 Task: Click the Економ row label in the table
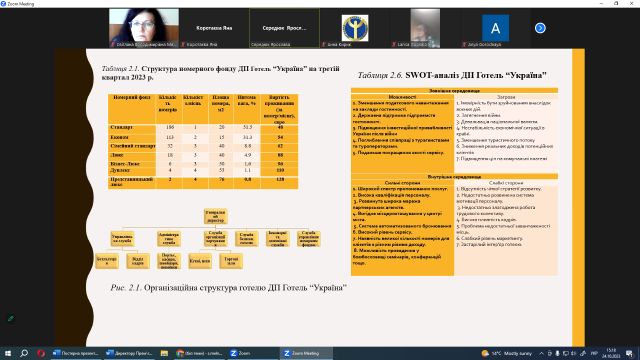point(120,138)
